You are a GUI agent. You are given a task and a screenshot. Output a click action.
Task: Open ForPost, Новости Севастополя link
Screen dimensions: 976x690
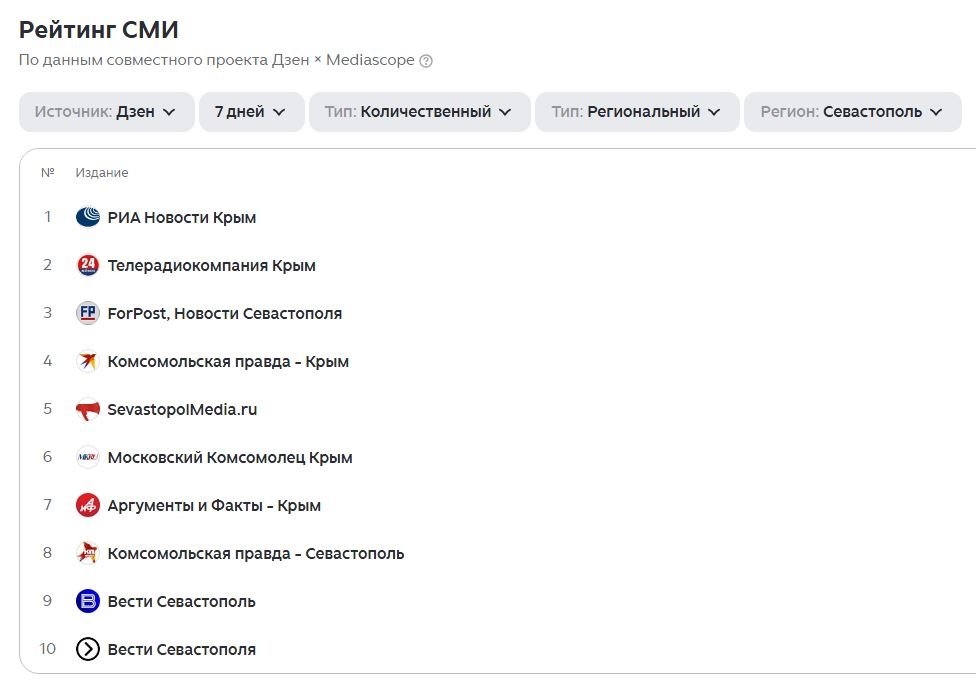tap(225, 314)
